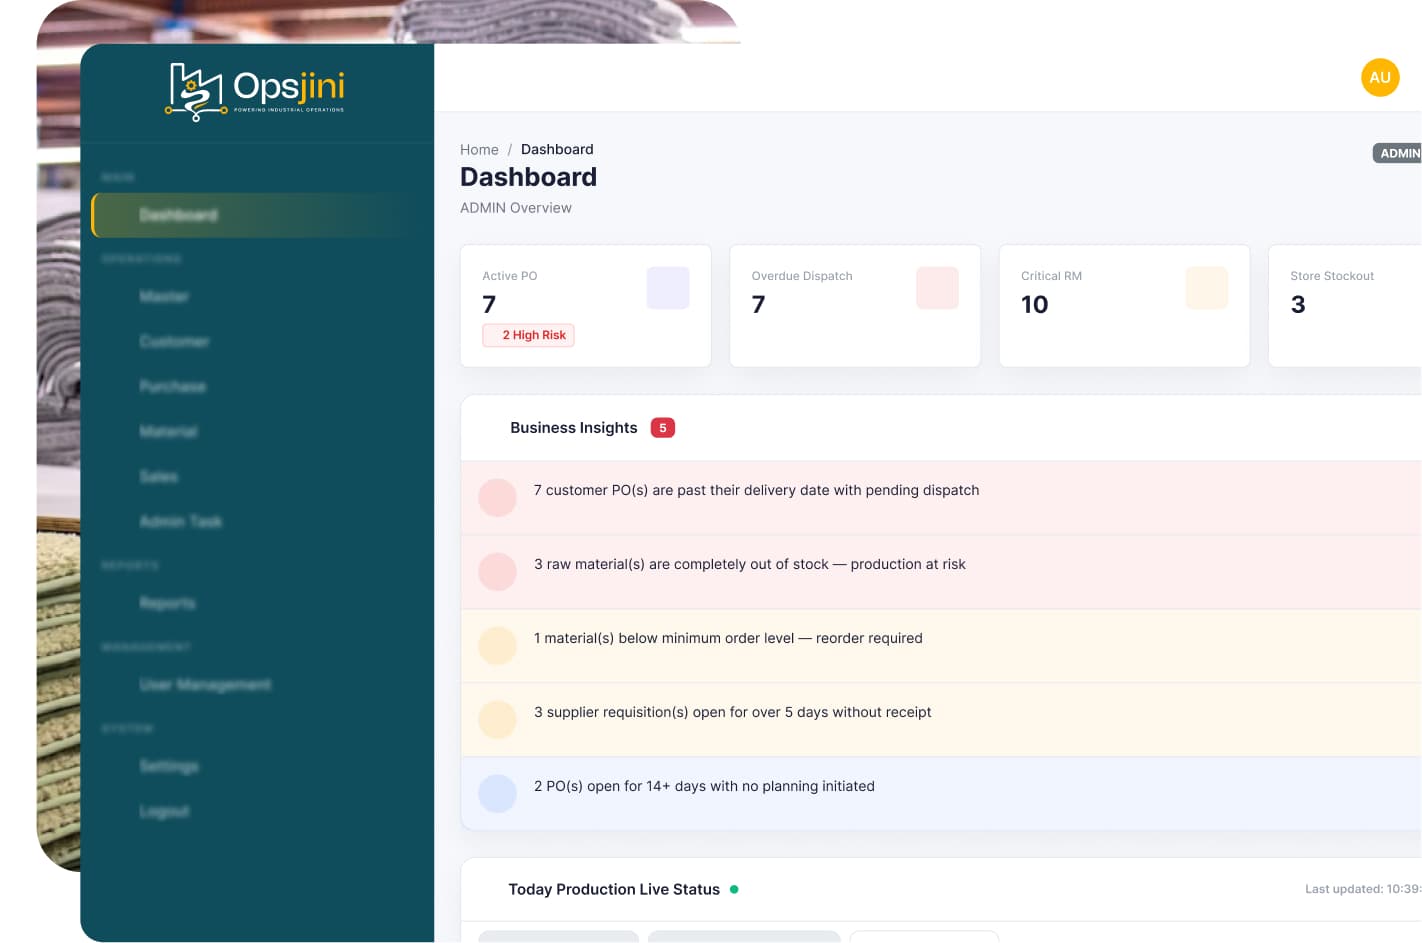Screen dimensions: 1422x943
Task: Click the ADMIN role badge
Action: click(1398, 153)
